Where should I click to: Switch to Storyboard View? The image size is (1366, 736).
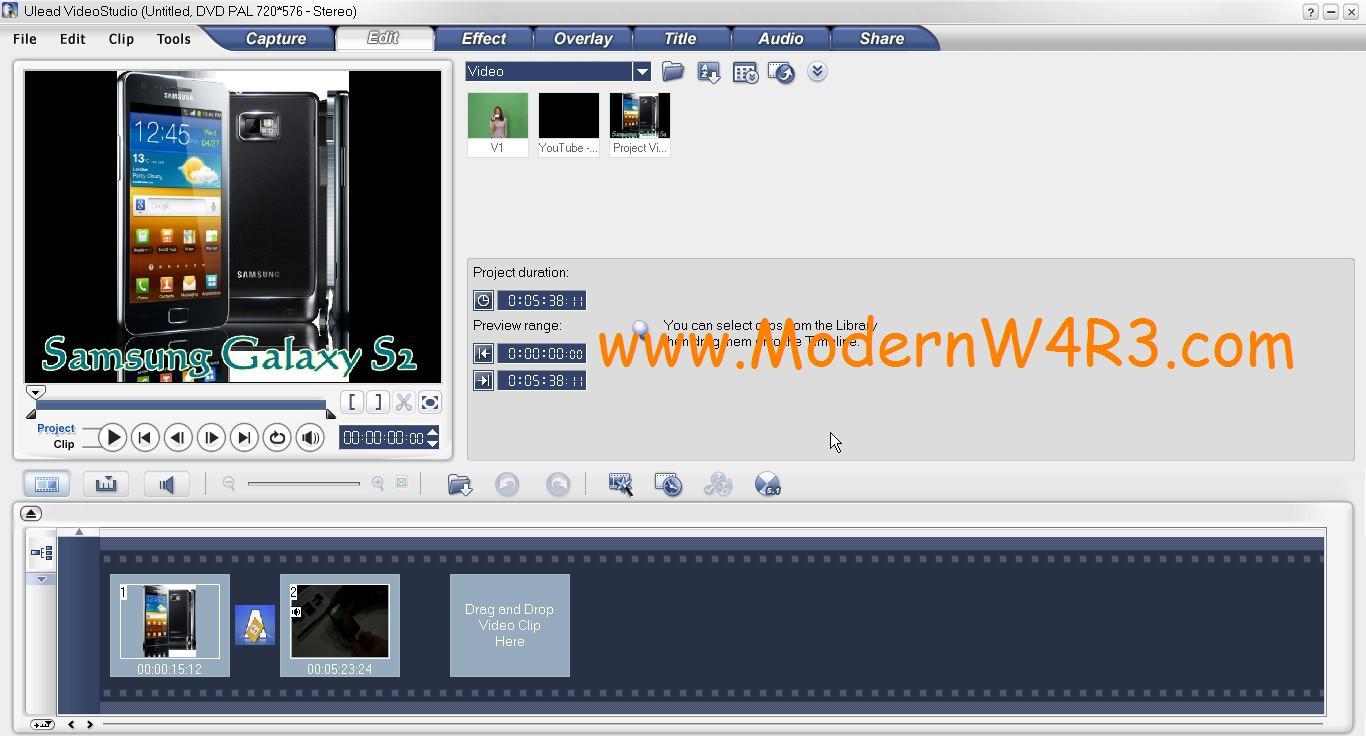click(x=47, y=484)
